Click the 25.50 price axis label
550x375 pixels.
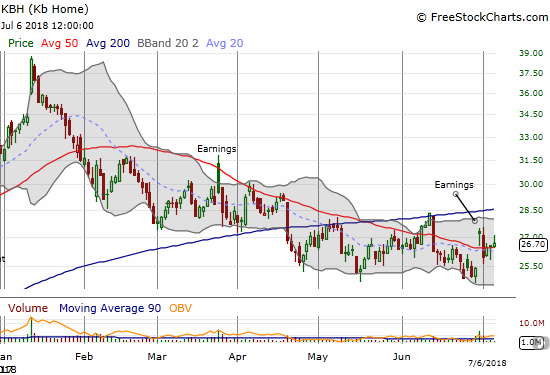click(531, 266)
